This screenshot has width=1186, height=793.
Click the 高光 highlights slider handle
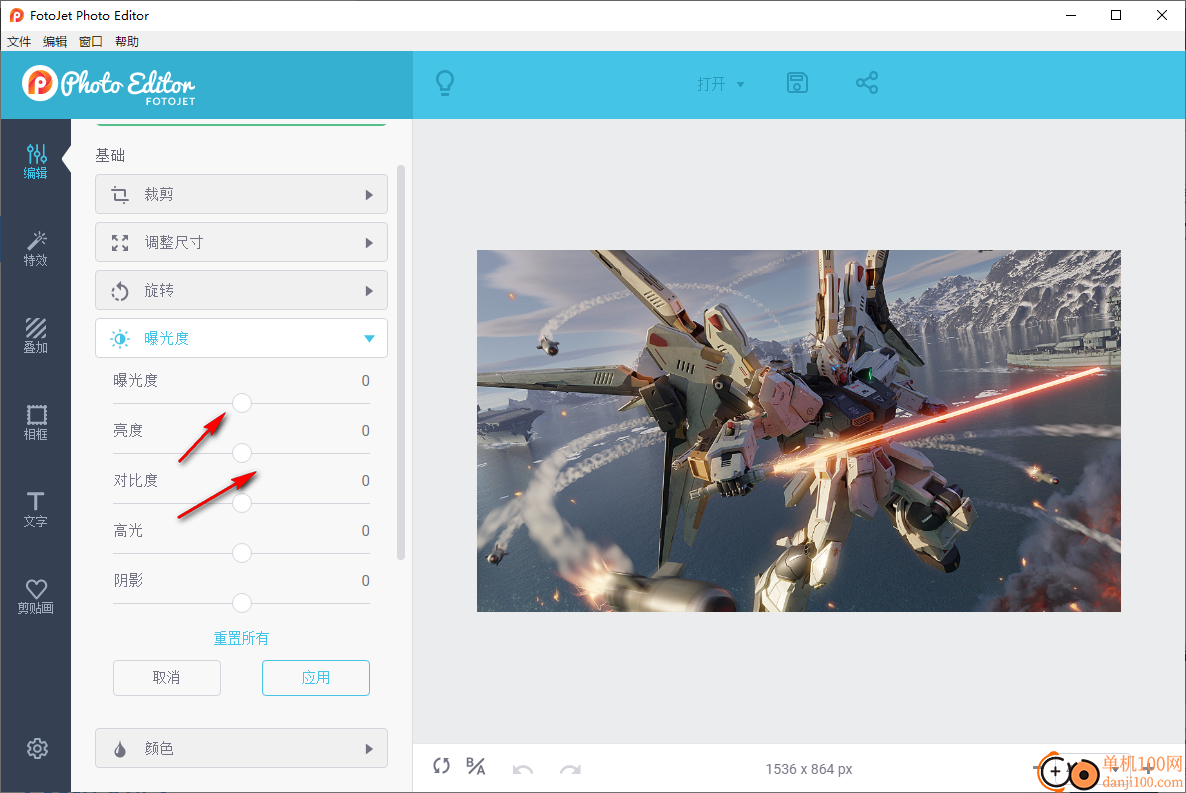(x=242, y=553)
